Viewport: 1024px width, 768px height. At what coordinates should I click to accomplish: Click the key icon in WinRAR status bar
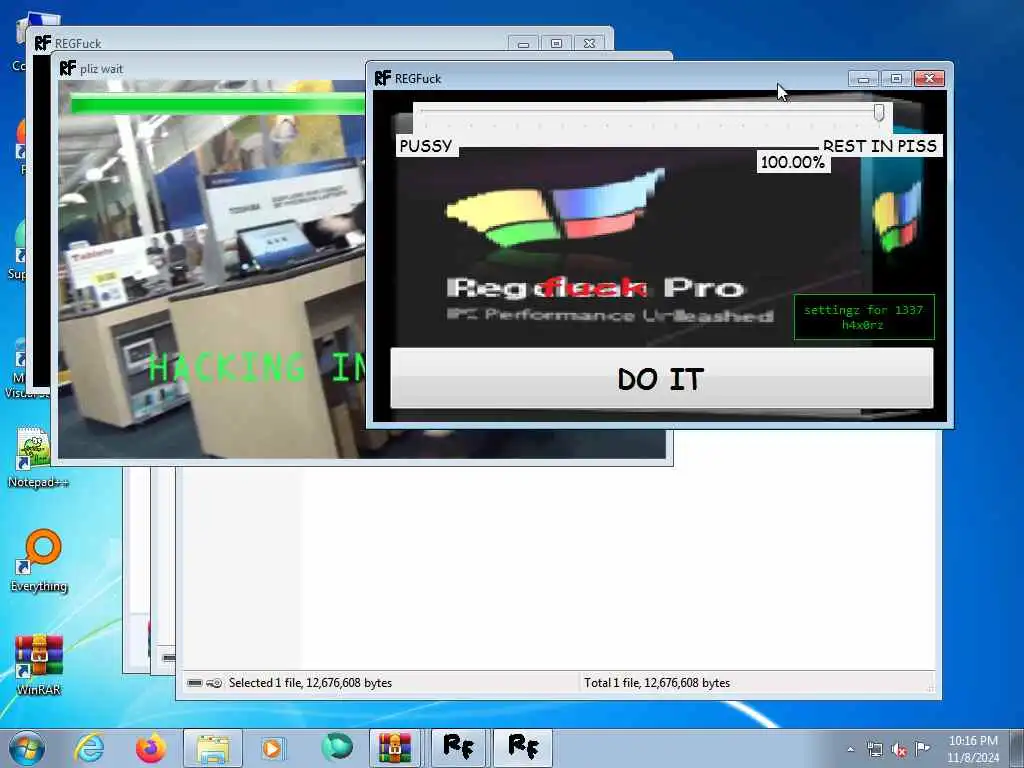(x=214, y=683)
